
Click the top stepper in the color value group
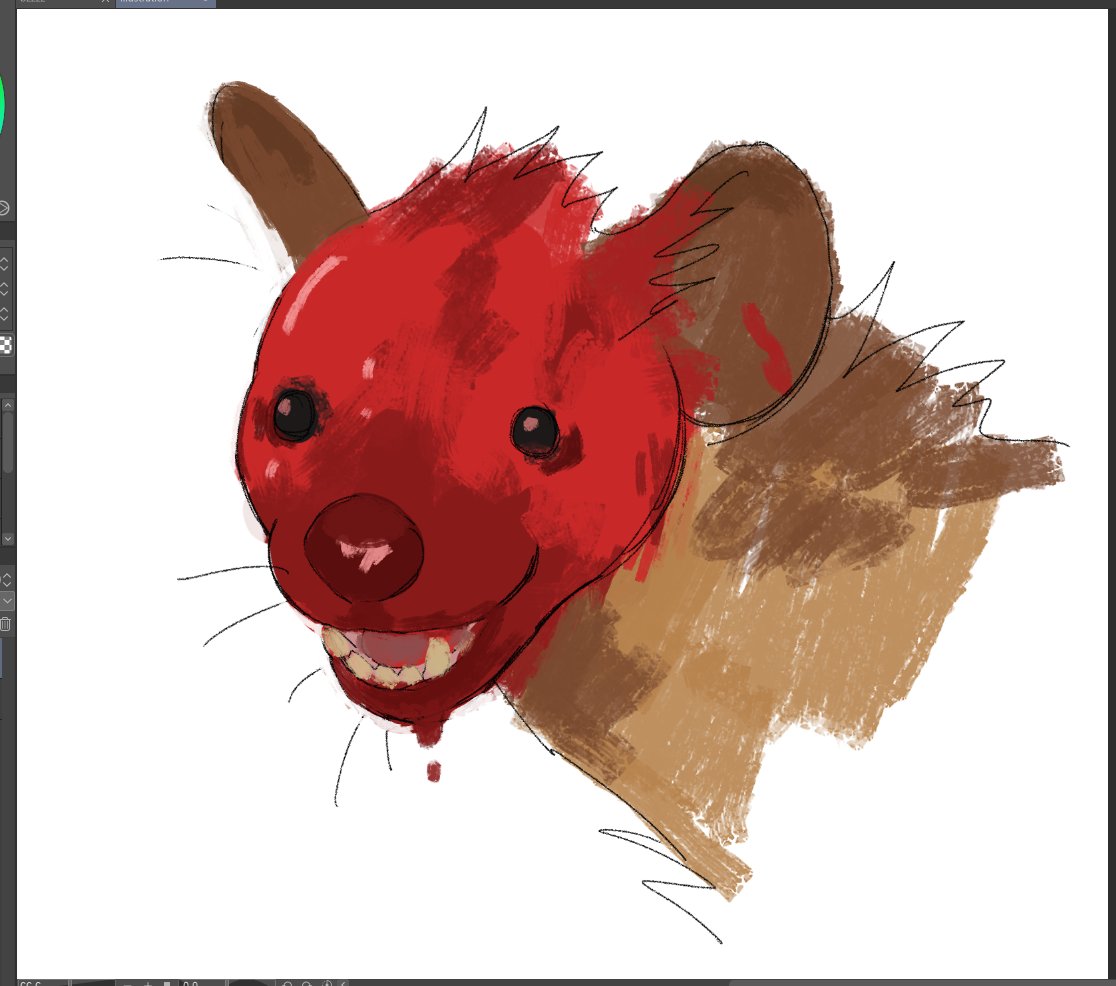click(4, 264)
